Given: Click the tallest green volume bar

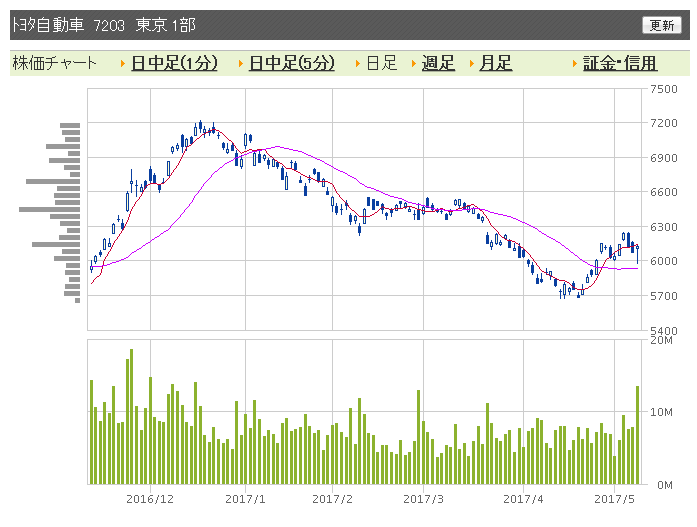Looking at the screenshot, I should tap(131, 416).
